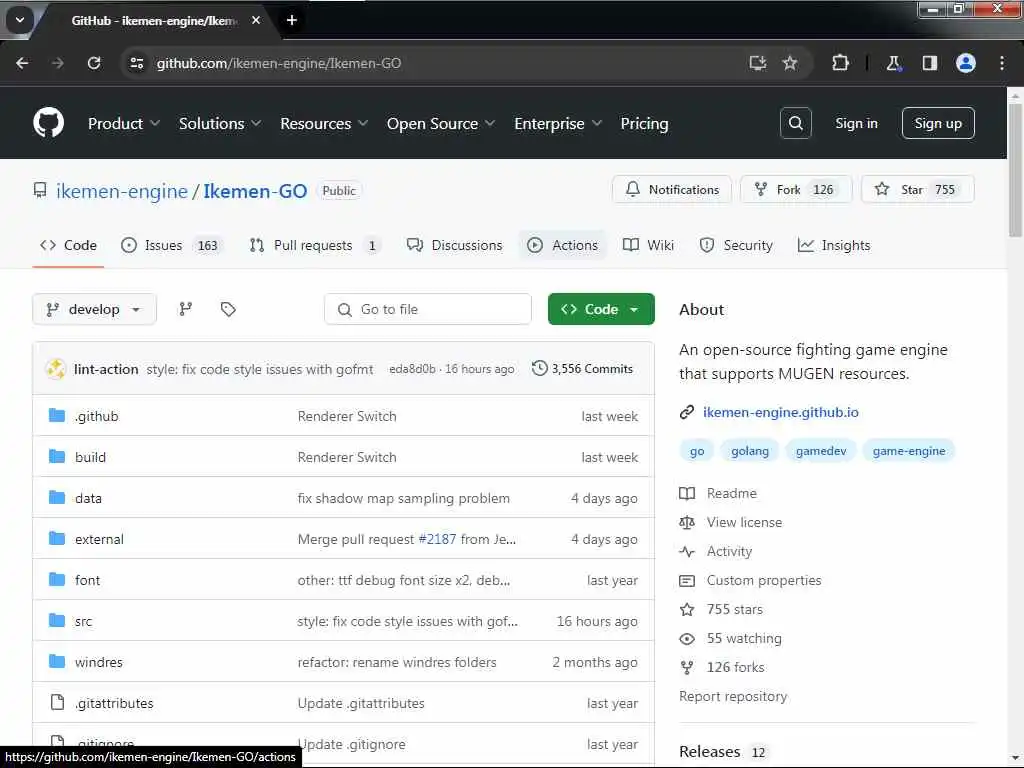This screenshot has width=1024, height=768.
Task: Click the link icon beside ikemen-engine.github.io
Action: [686, 412]
